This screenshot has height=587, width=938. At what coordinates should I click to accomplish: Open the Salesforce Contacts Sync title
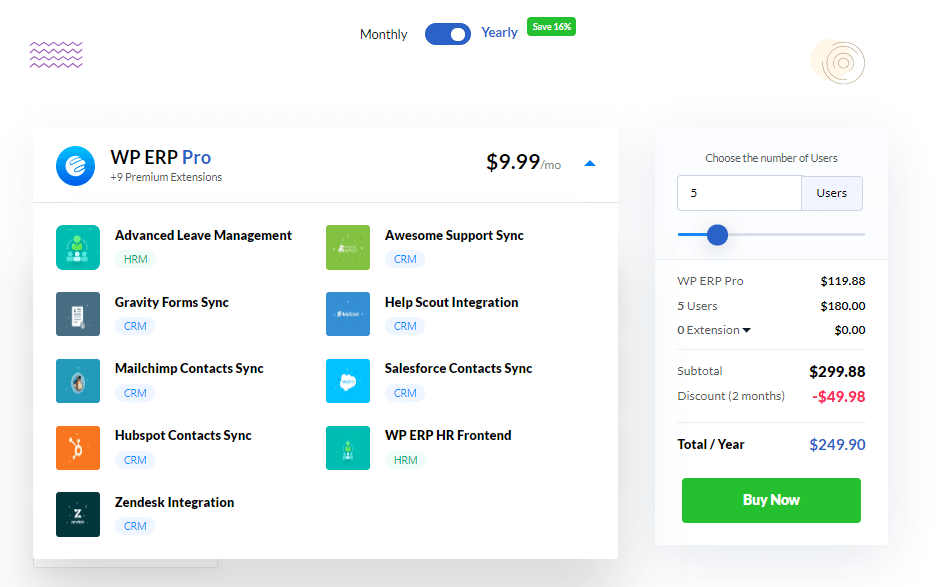458,369
